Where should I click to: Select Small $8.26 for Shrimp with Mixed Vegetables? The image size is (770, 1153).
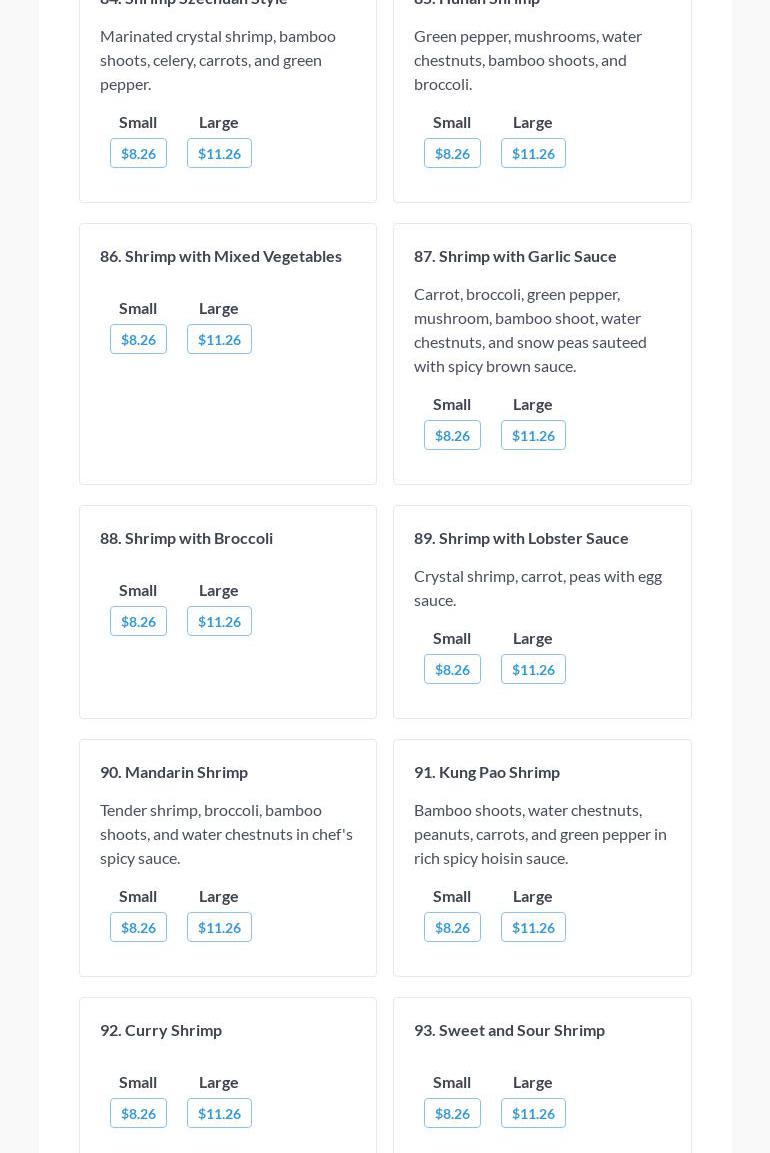pyautogui.click(x=138, y=339)
